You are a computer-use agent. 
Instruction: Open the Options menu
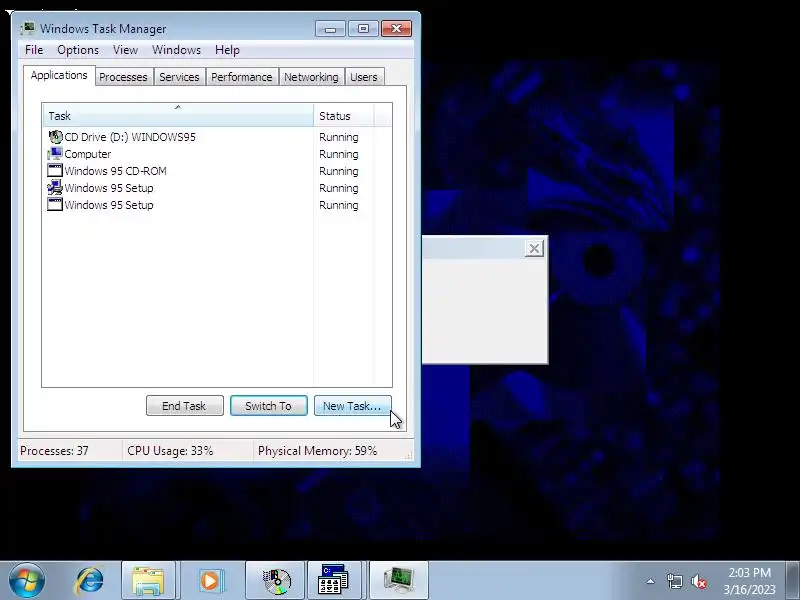pyautogui.click(x=78, y=50)
